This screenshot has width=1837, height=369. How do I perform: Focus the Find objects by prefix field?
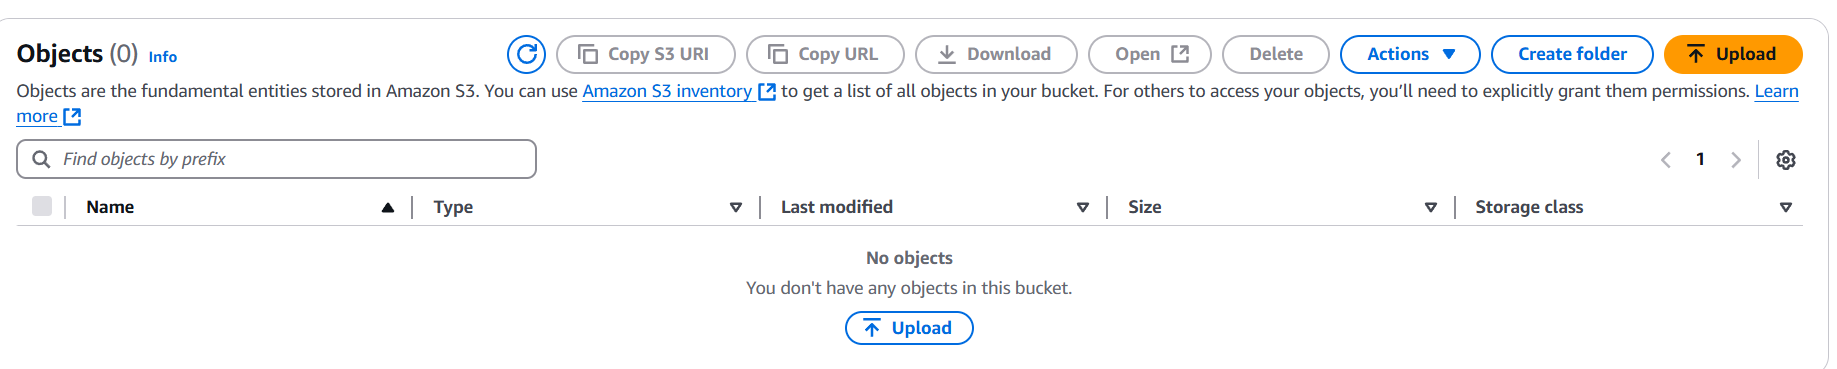[x=276, y=159]
